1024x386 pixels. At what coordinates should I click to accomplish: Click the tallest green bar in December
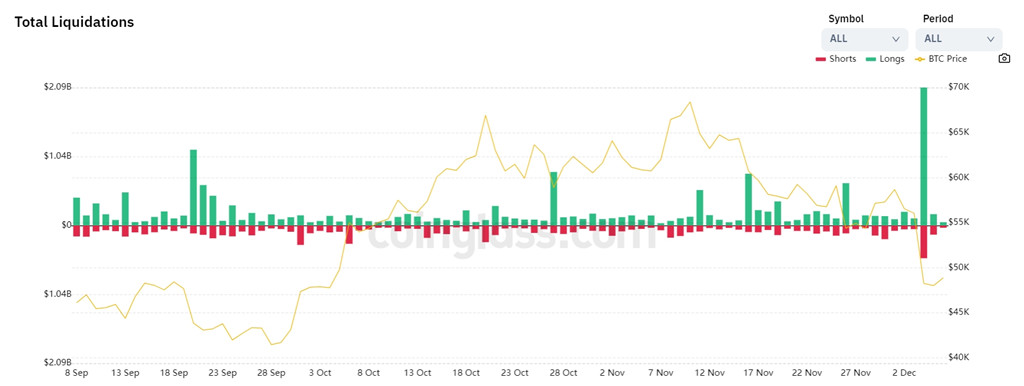coord(923,157)
